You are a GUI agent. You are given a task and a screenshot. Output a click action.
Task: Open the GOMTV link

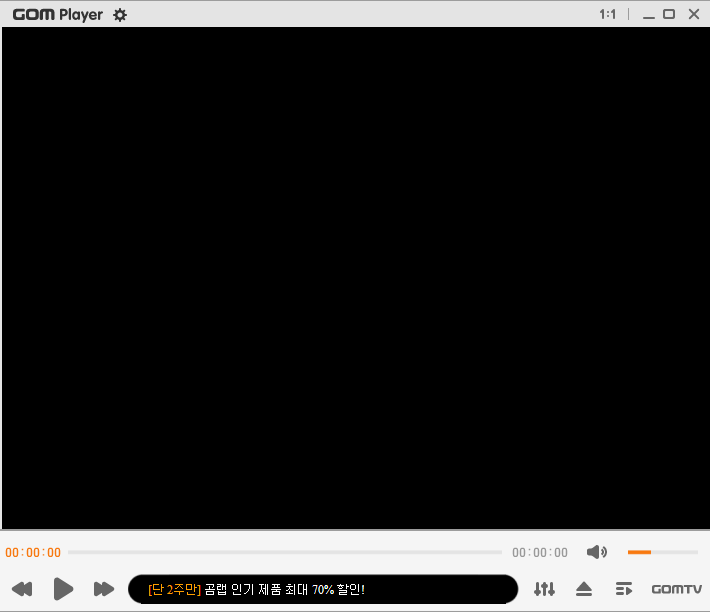pyautogui.click(x=676, y=589)
